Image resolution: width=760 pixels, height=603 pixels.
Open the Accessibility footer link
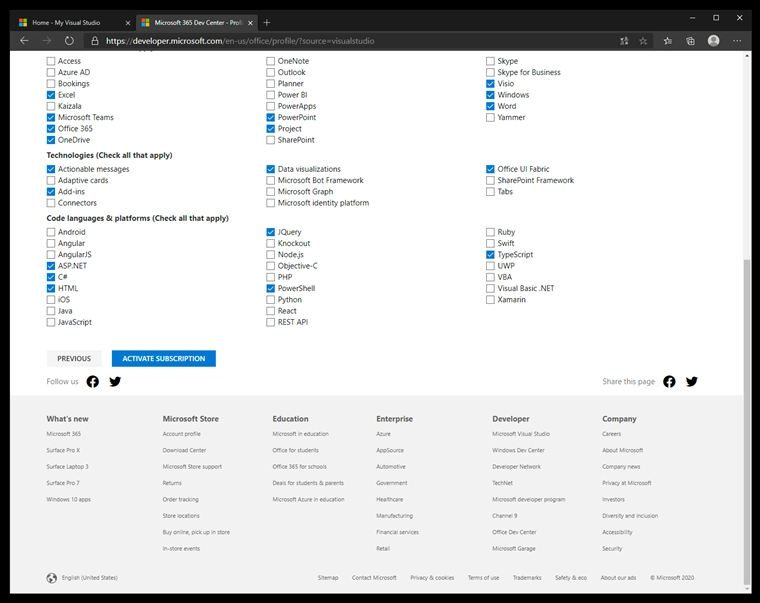tap(617, 532)
